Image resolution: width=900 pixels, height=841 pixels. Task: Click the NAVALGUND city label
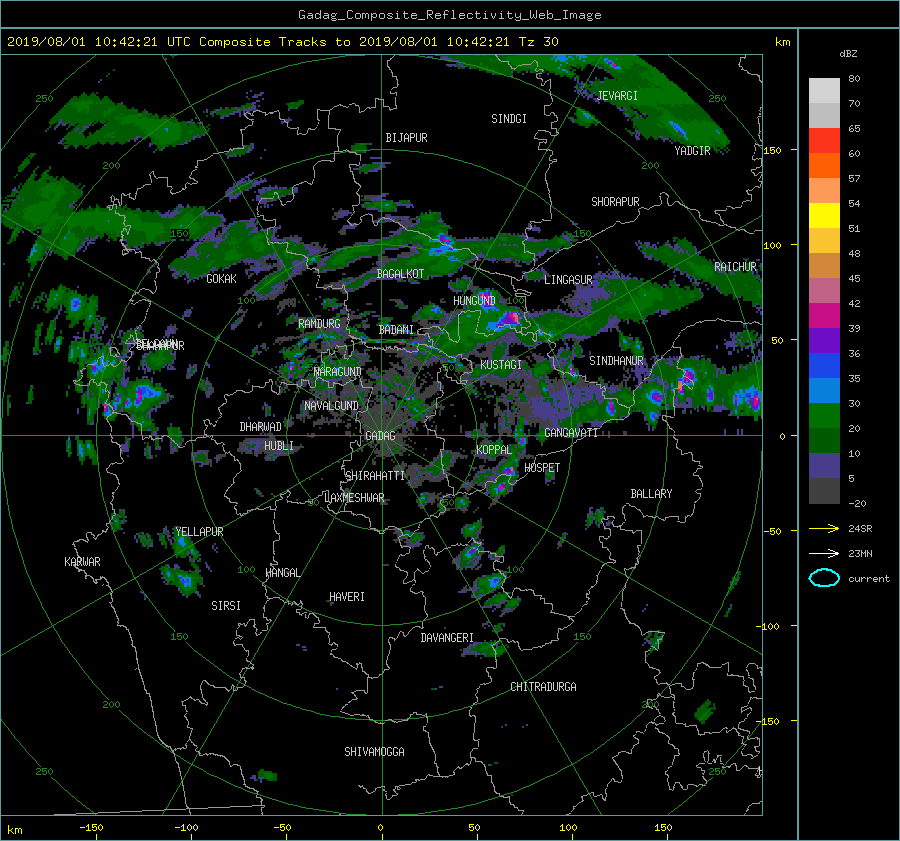pyautogui.click(x=331, y=406)
